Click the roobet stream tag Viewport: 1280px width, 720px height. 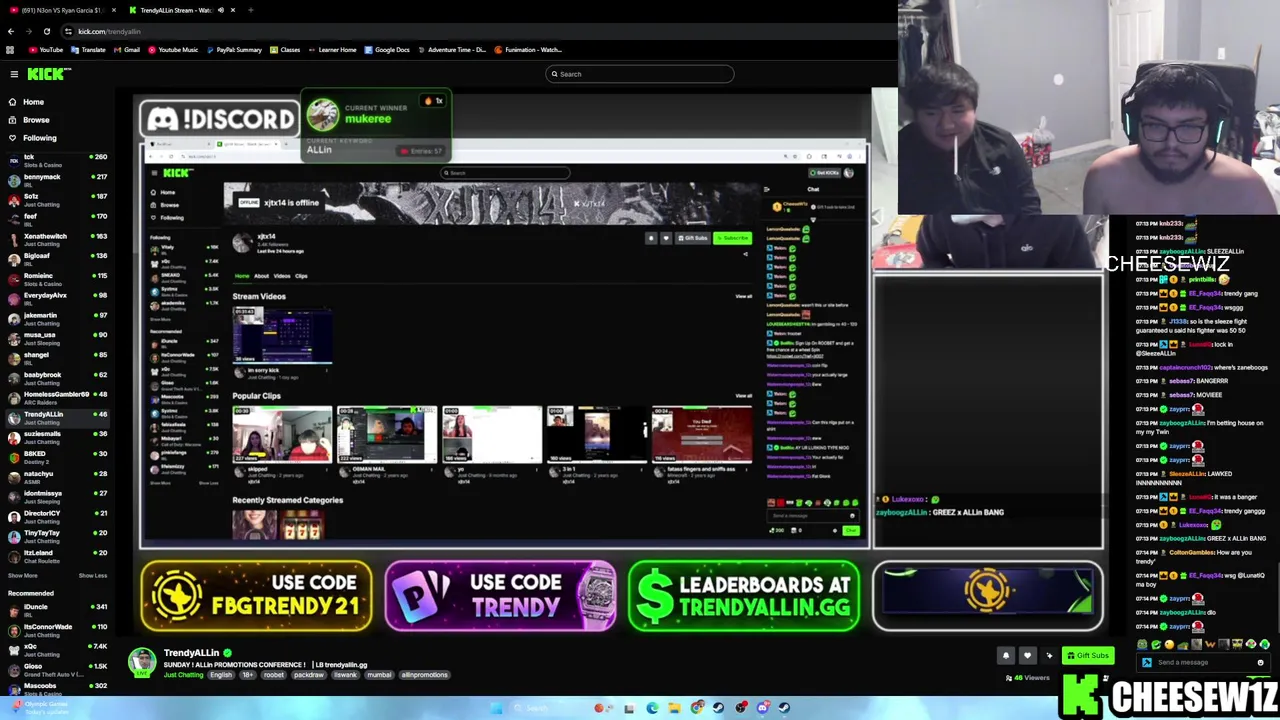click(x=273, y=675)
